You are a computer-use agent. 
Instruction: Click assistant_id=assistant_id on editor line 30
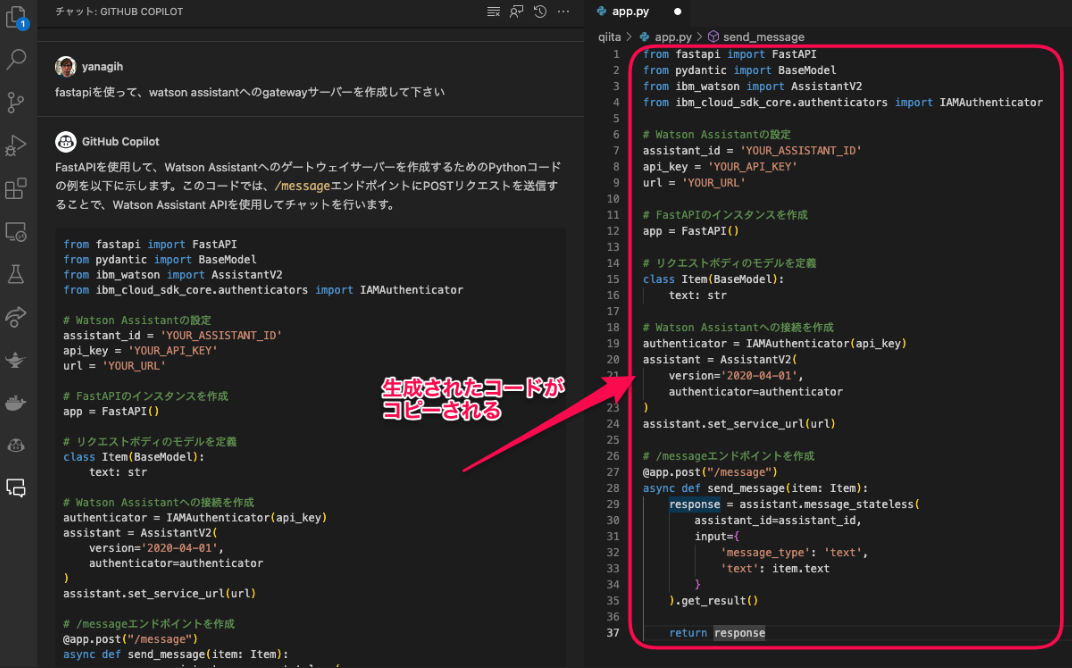(777, 520)
